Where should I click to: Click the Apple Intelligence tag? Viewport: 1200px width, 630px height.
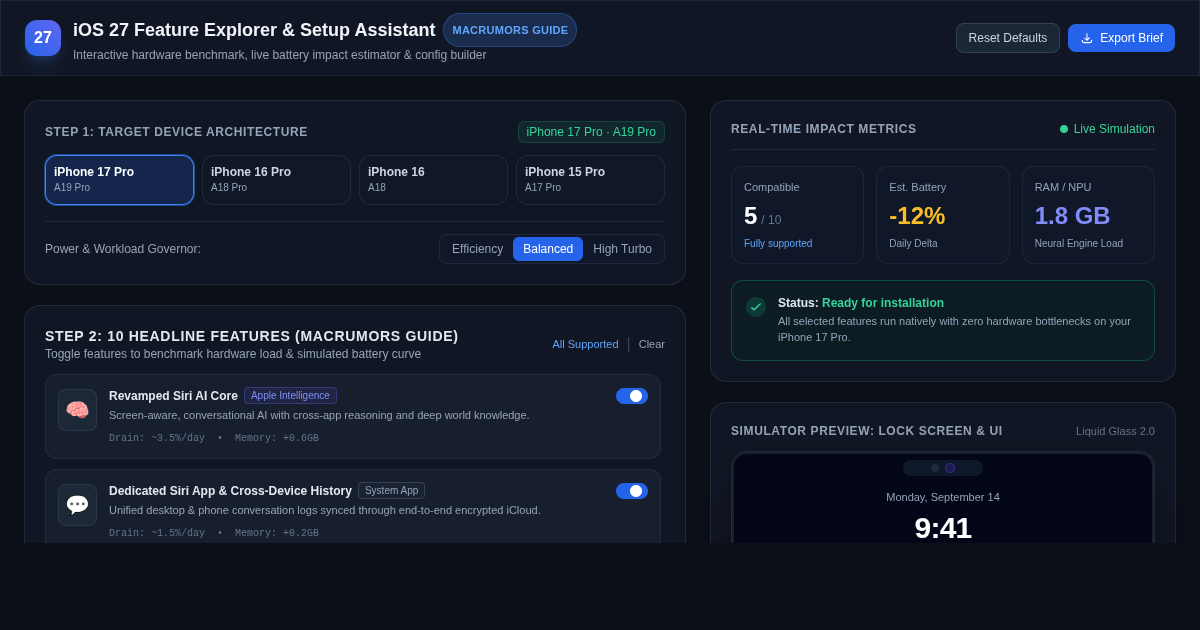click(x=290, y=396)
